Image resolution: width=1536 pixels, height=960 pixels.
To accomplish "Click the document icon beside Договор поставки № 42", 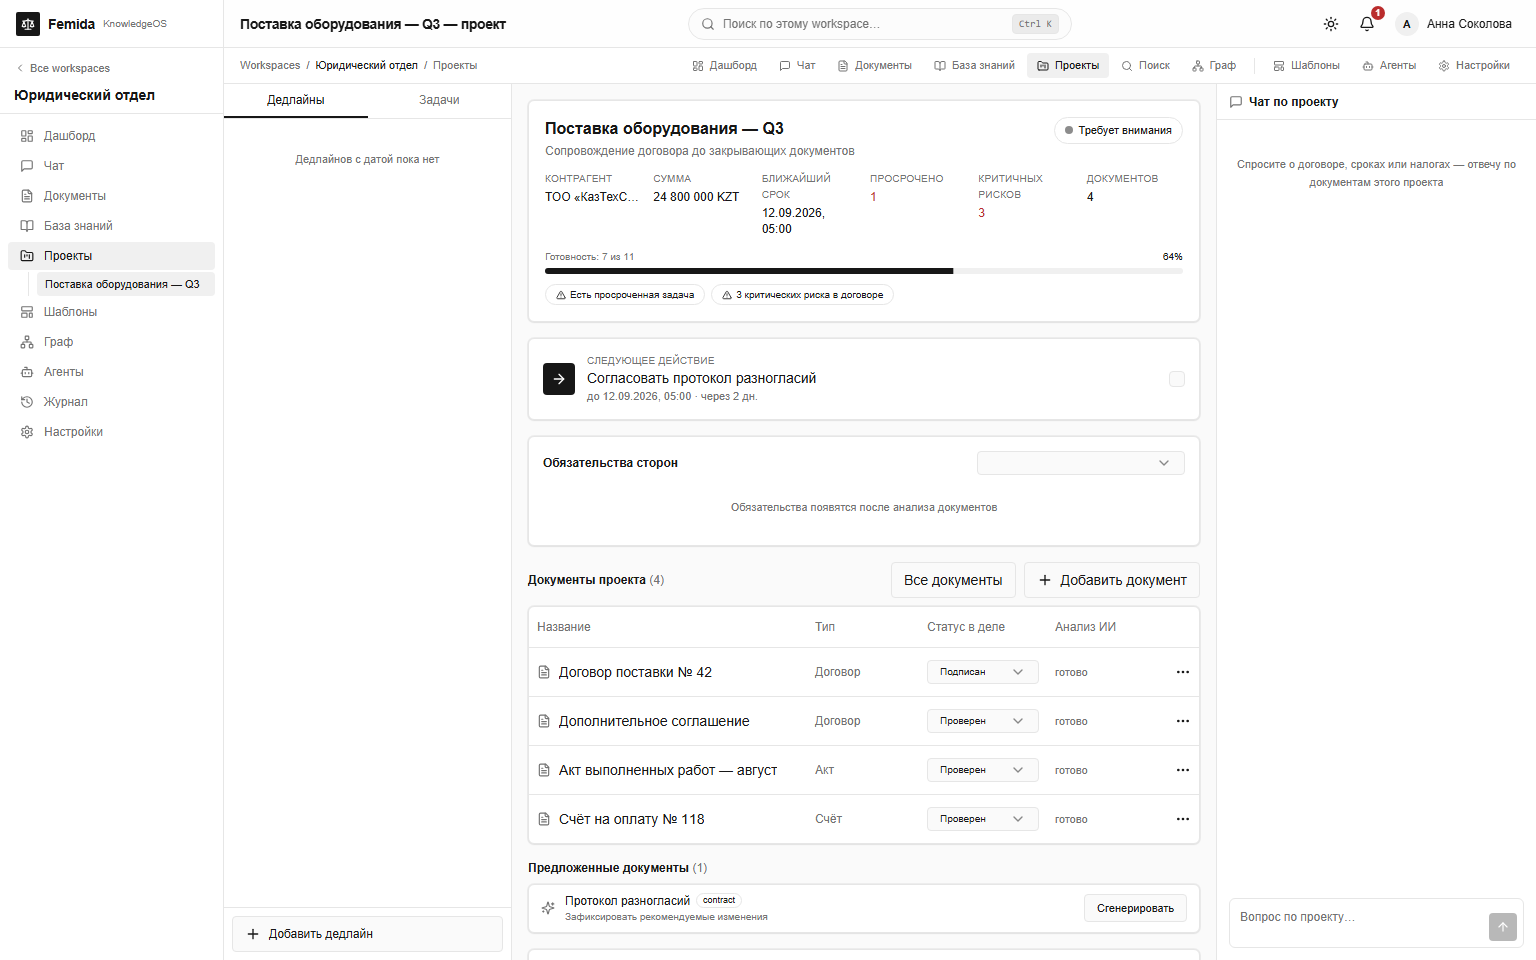I will click(544, 672).
